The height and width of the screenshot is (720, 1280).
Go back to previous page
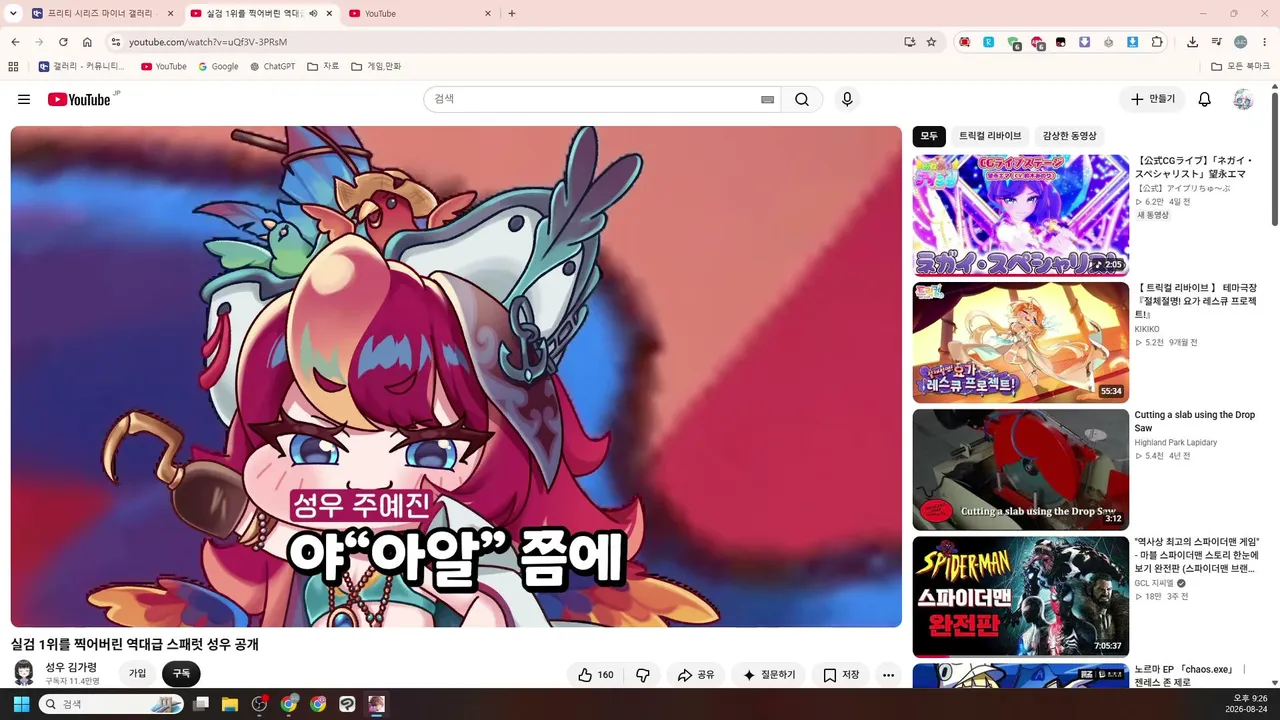click(15, 42)
